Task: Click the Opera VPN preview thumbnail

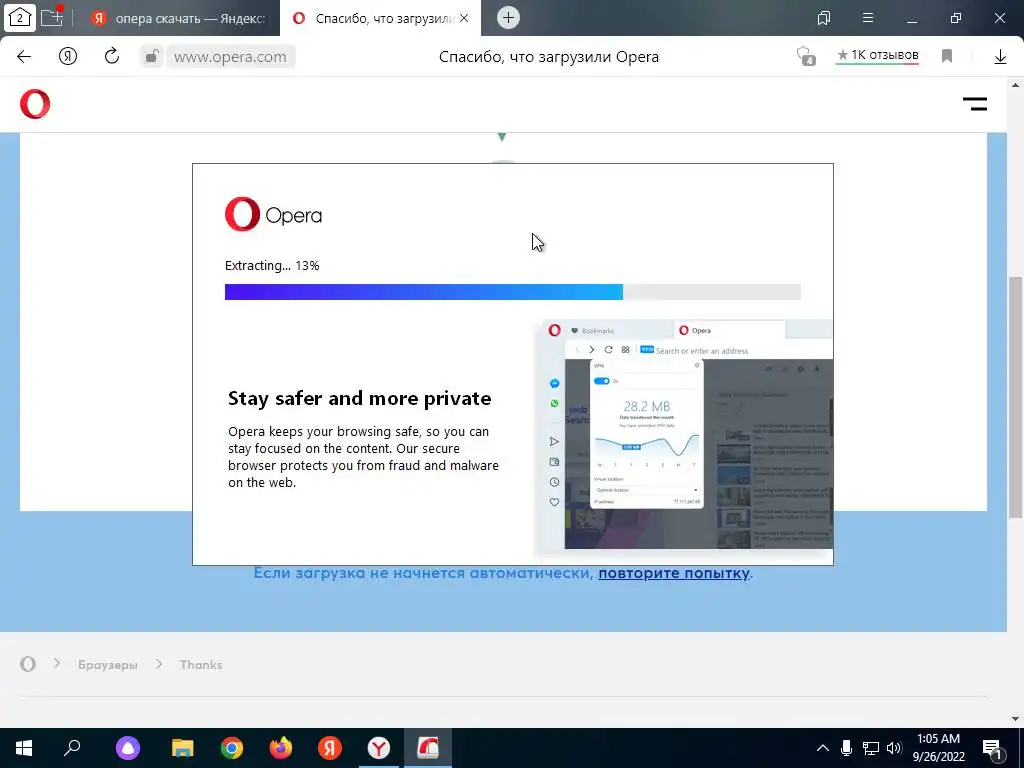Action: 684,434
